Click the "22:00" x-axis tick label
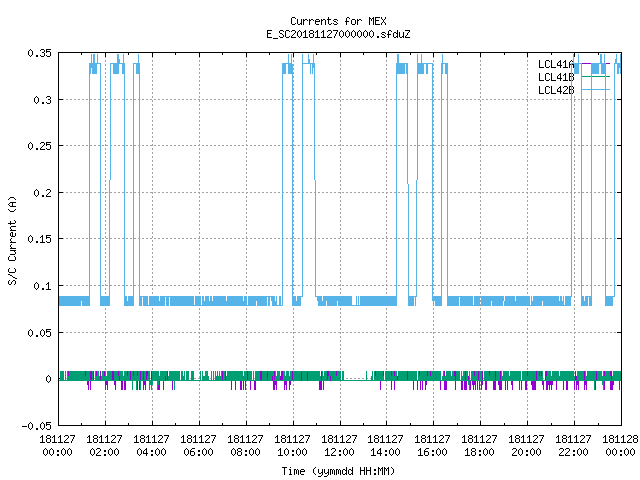Image resolution: width=640 pixels, height=480 pixels. coord(573,452)
